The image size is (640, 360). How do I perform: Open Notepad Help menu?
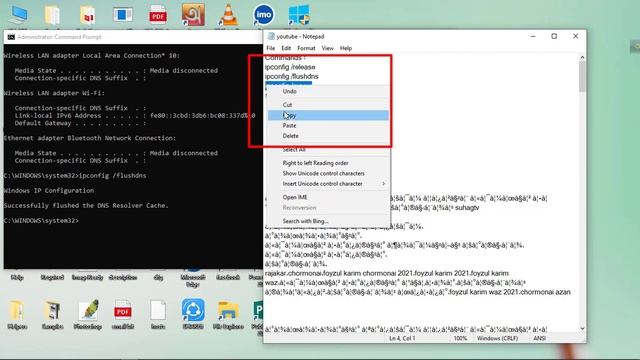coord(346,48)
